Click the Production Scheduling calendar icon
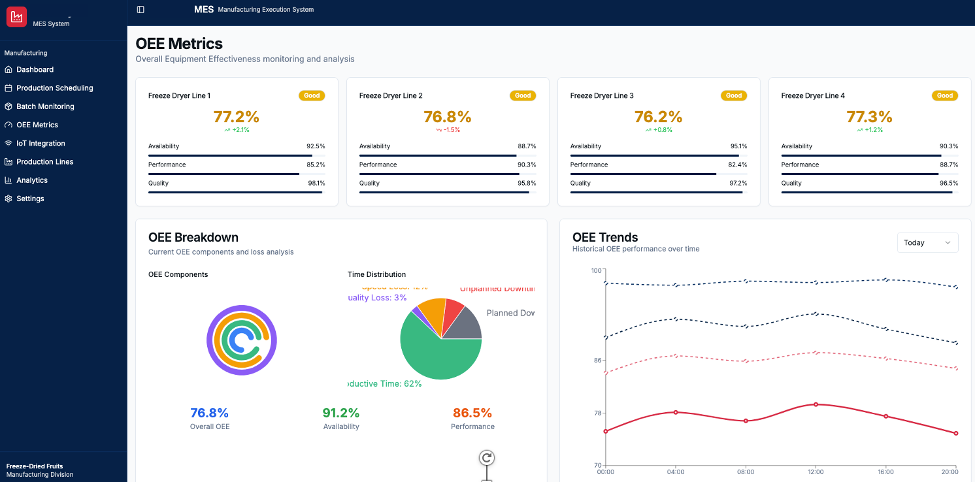The width and height of the screenshot is (977, 483). (x=8, y=88)
